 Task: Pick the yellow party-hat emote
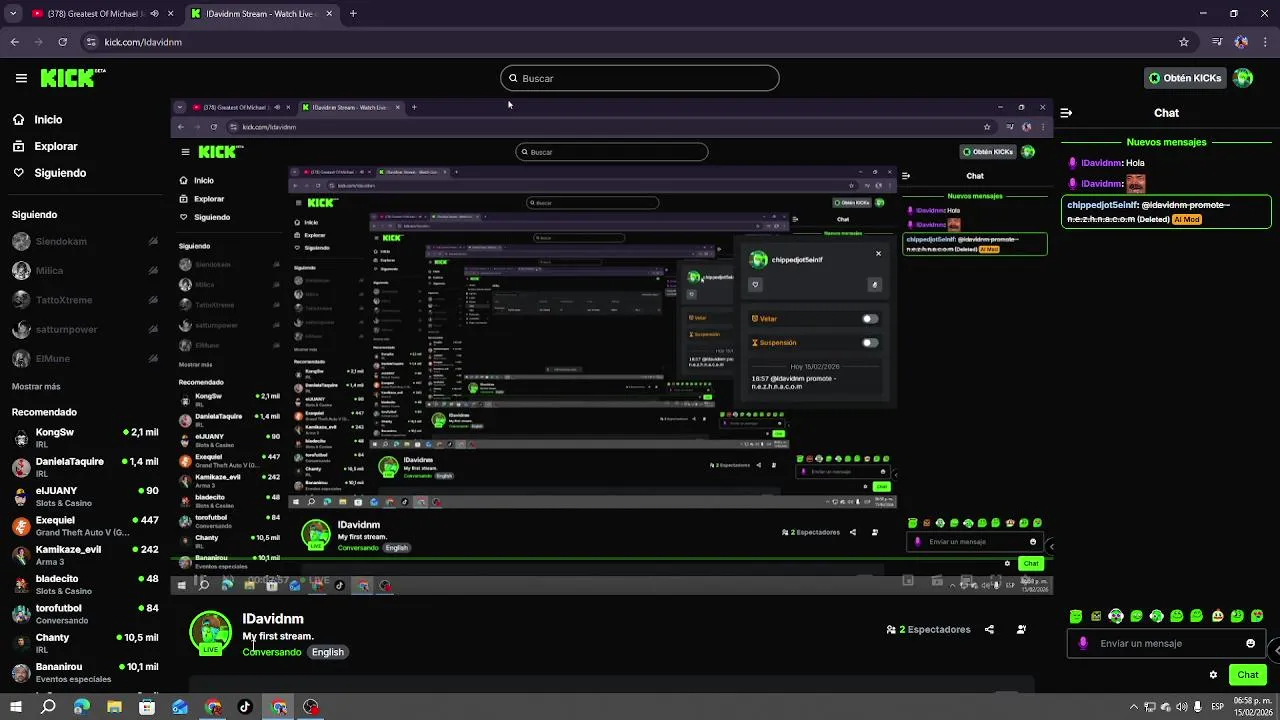[x=1217, y=616]
